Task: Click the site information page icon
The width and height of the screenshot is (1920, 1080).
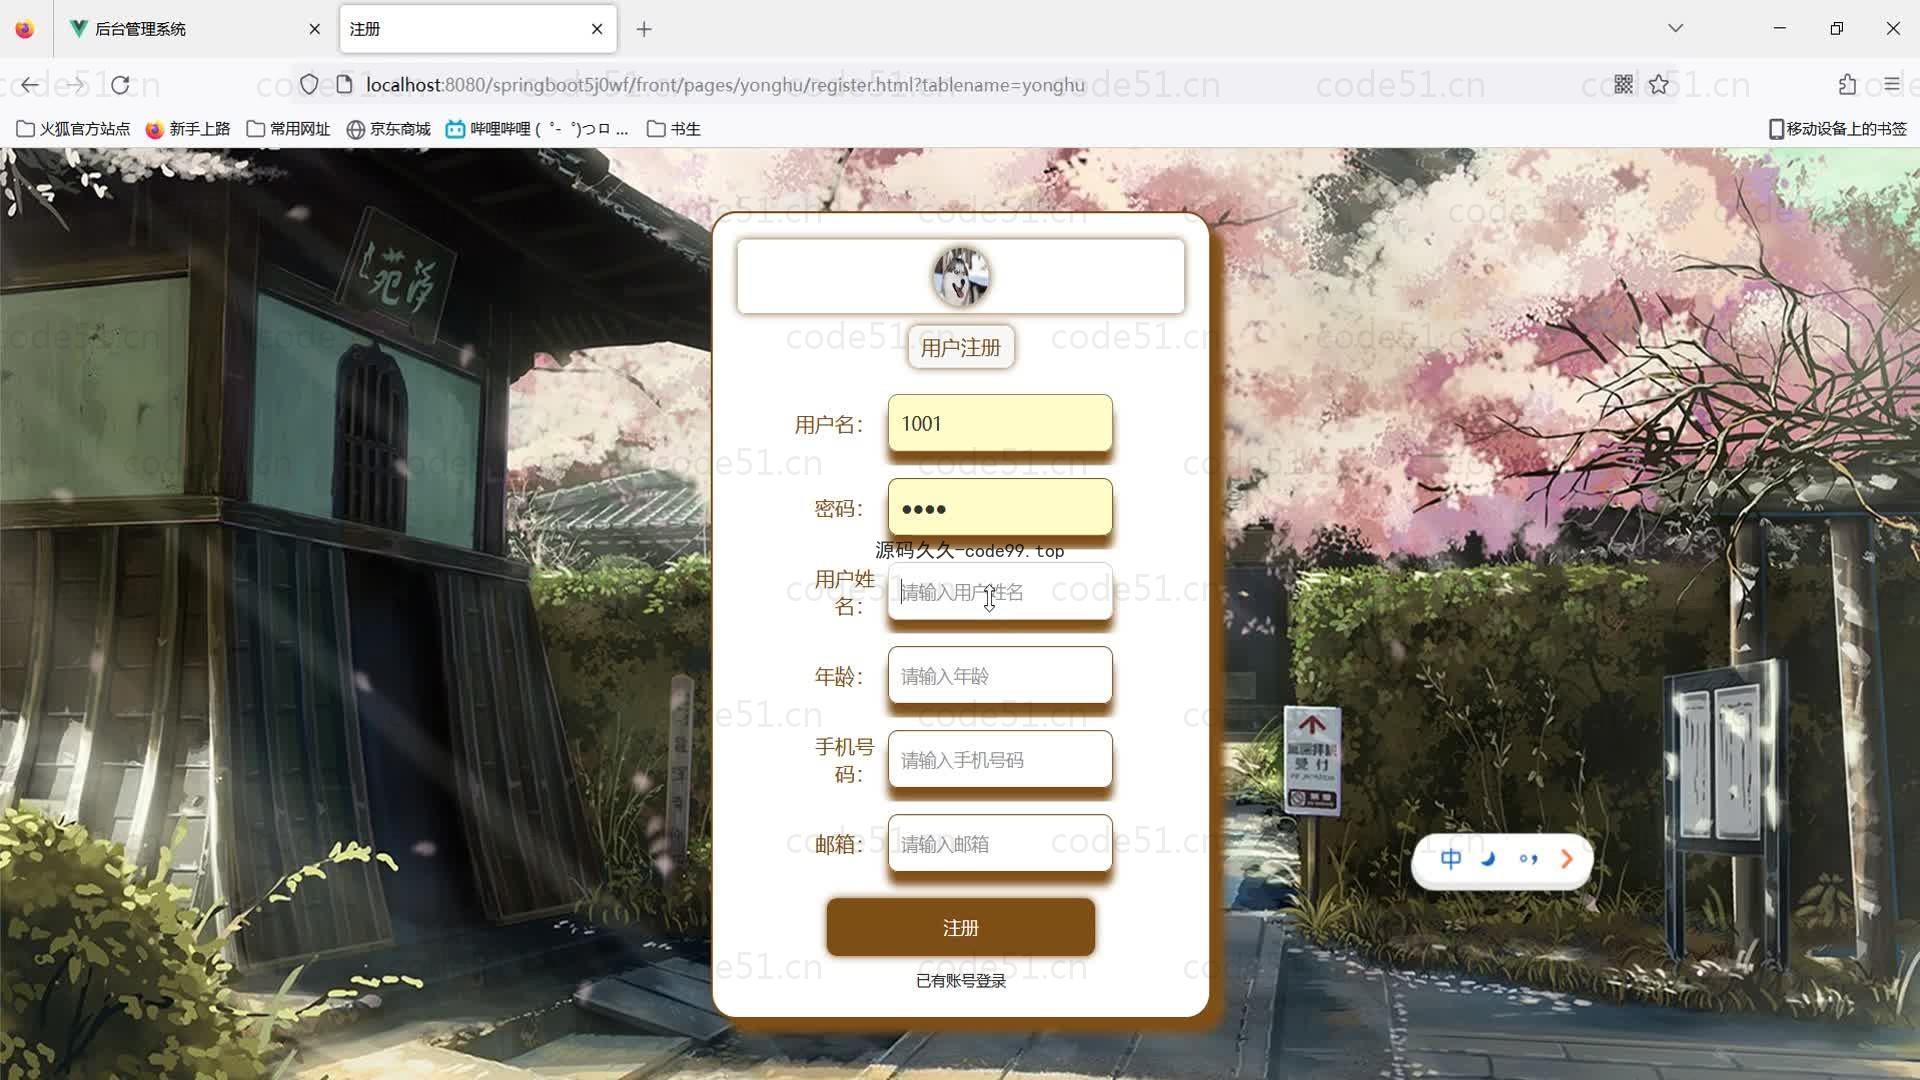Action: (x=344, y=85)
